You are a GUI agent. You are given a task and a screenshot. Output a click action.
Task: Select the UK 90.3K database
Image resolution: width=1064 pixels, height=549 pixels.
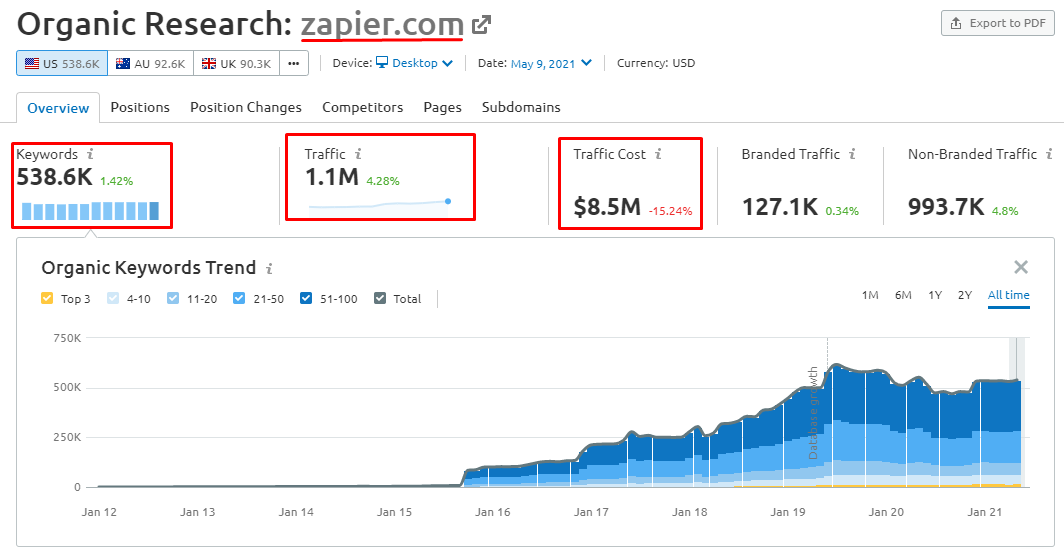pyautogui.click(x=236, y=64)
